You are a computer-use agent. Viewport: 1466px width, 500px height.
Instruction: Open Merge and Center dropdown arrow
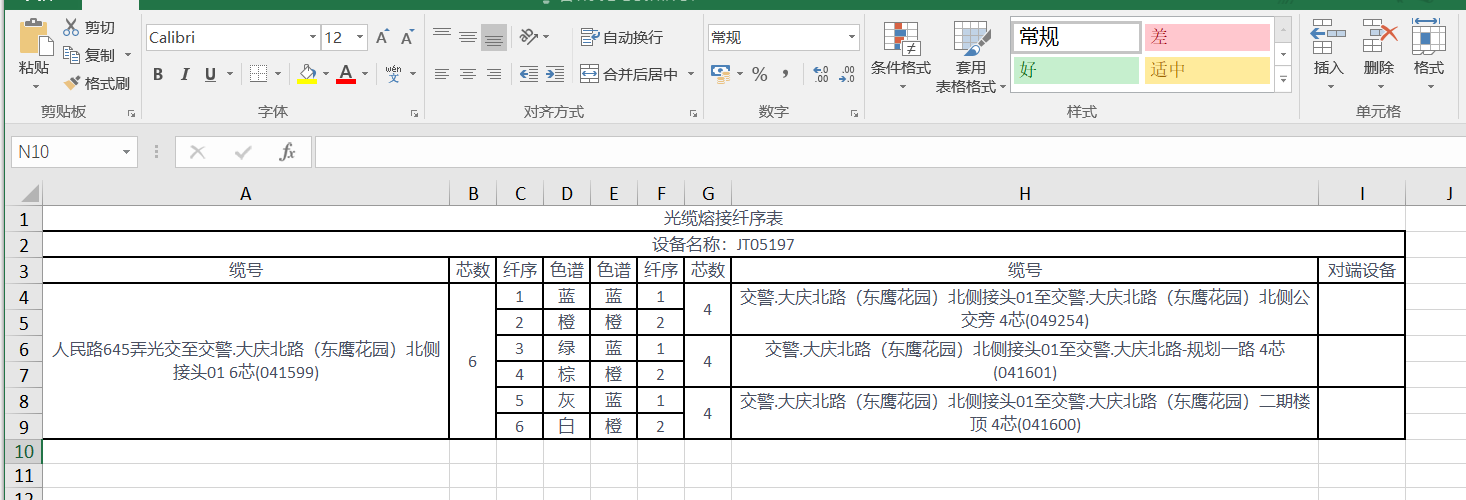(x=691, y=74)
